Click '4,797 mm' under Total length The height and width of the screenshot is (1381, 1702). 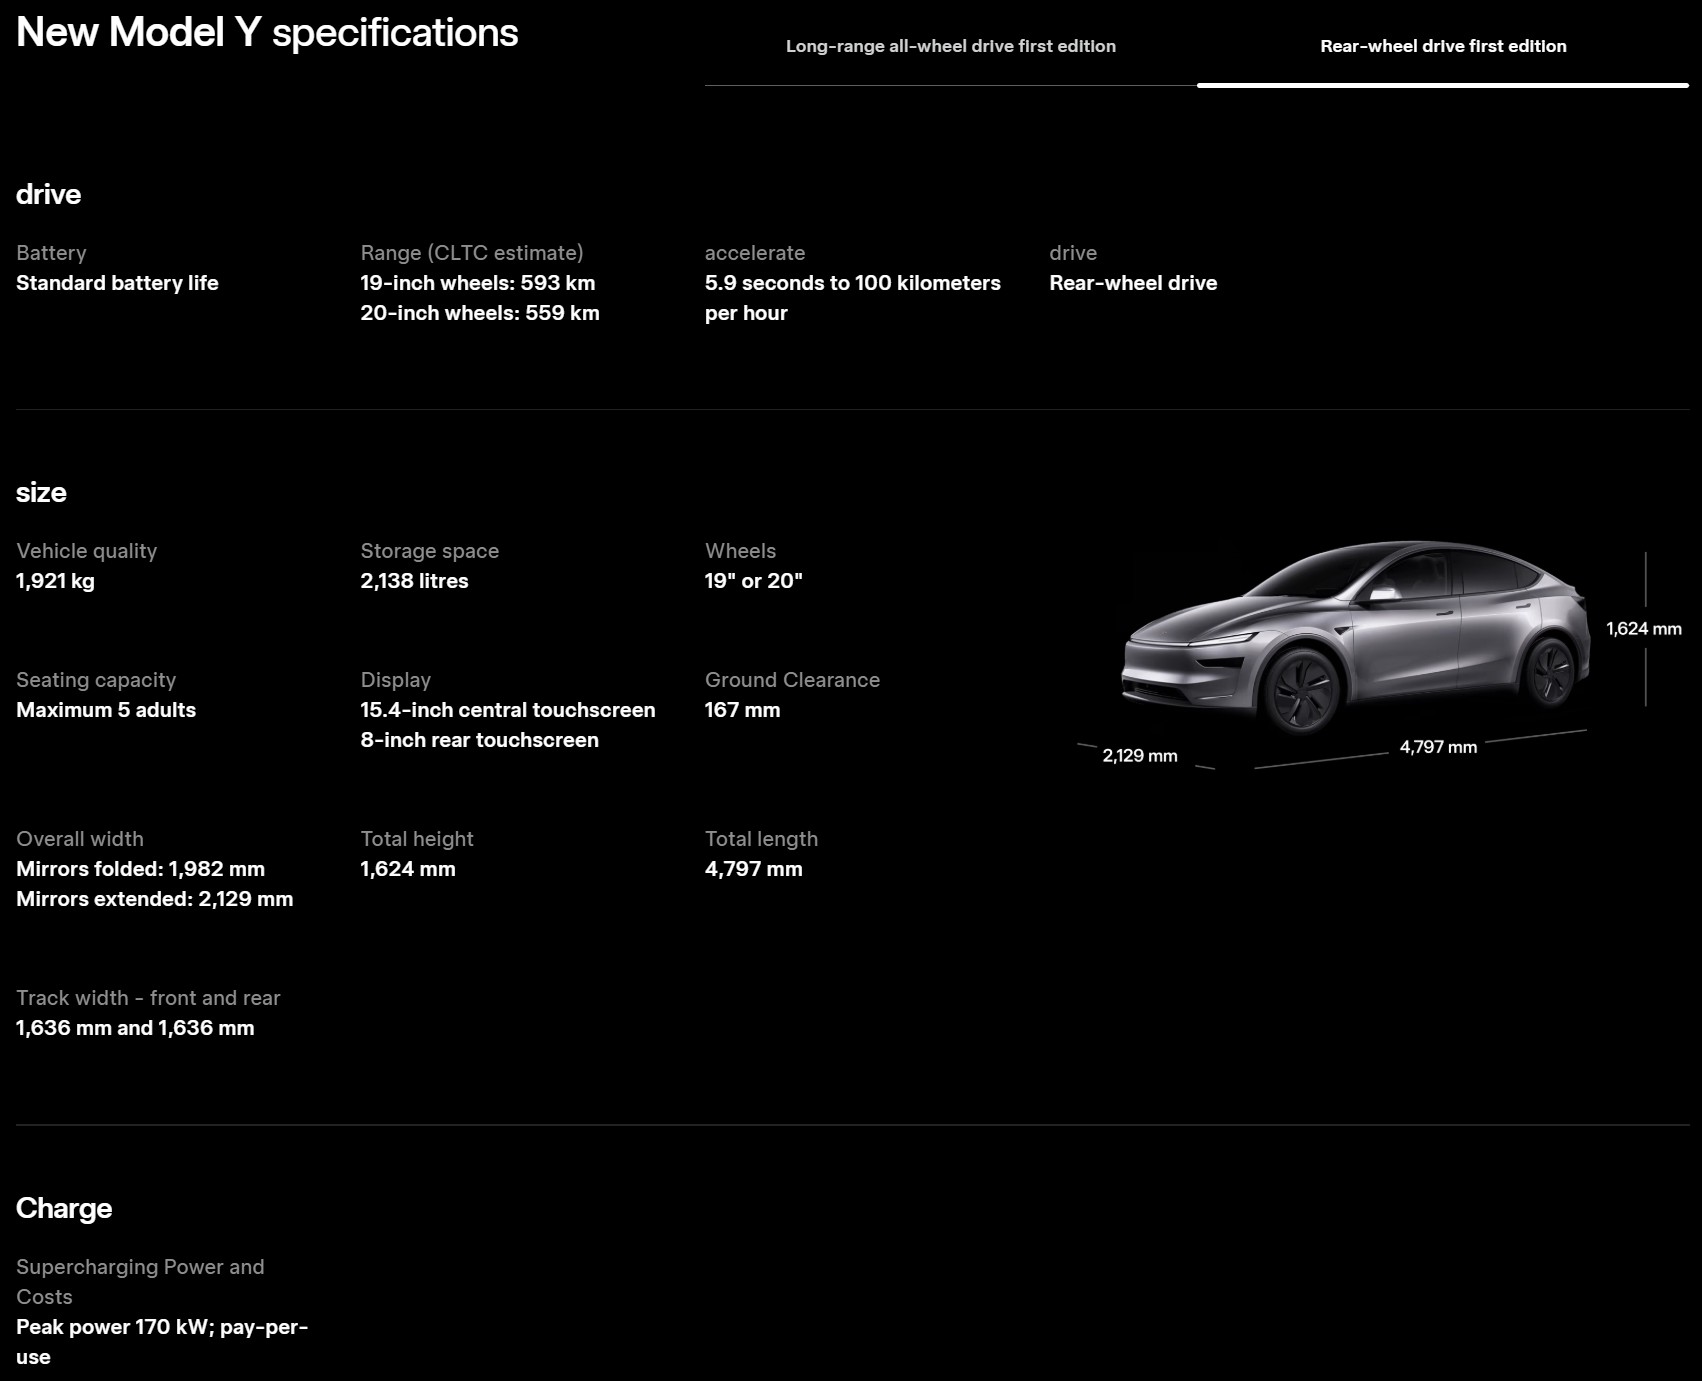754,869
